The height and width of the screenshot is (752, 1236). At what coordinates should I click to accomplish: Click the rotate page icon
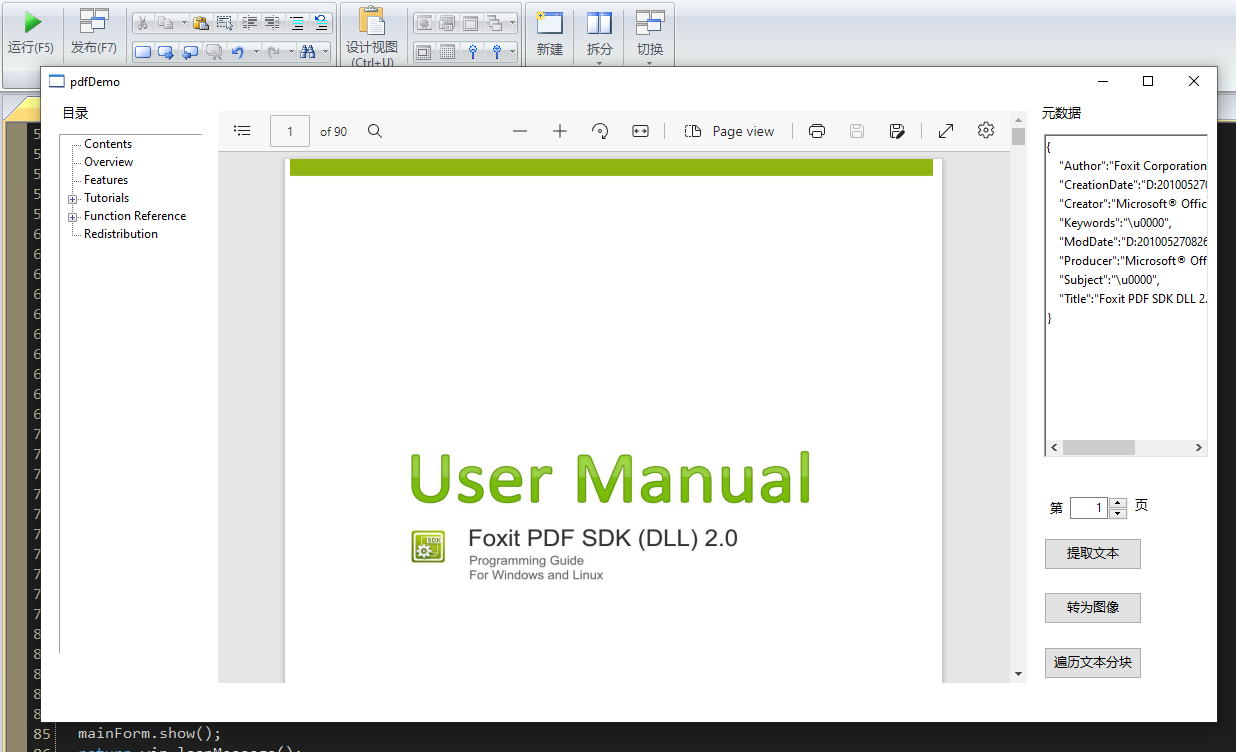coord(601,131)
